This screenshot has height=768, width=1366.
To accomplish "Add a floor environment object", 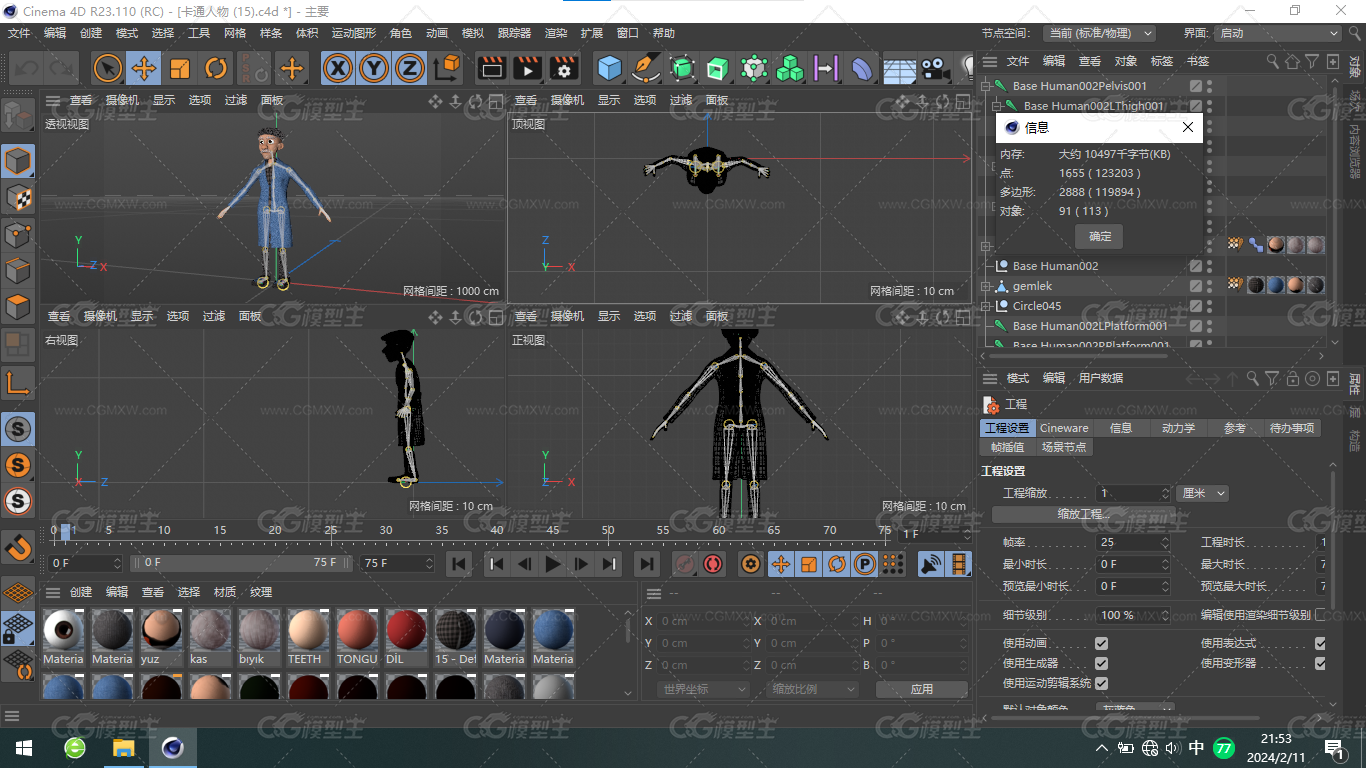I will (899, 68).
